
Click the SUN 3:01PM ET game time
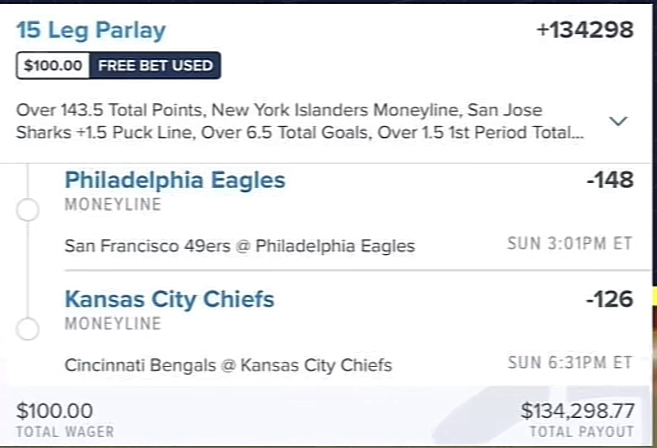[570, 245]
